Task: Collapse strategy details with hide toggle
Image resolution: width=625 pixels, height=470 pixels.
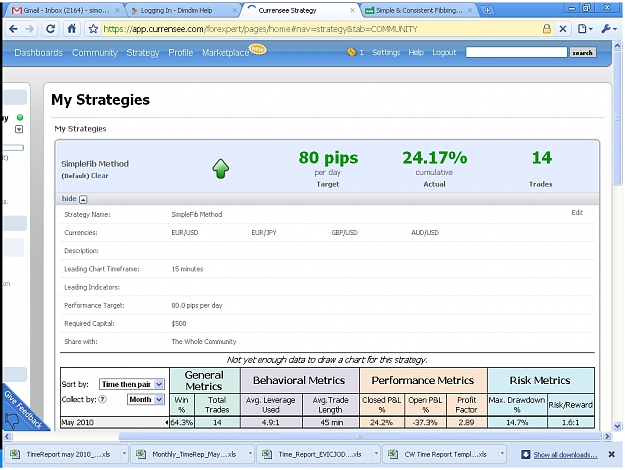Action: 74,199
